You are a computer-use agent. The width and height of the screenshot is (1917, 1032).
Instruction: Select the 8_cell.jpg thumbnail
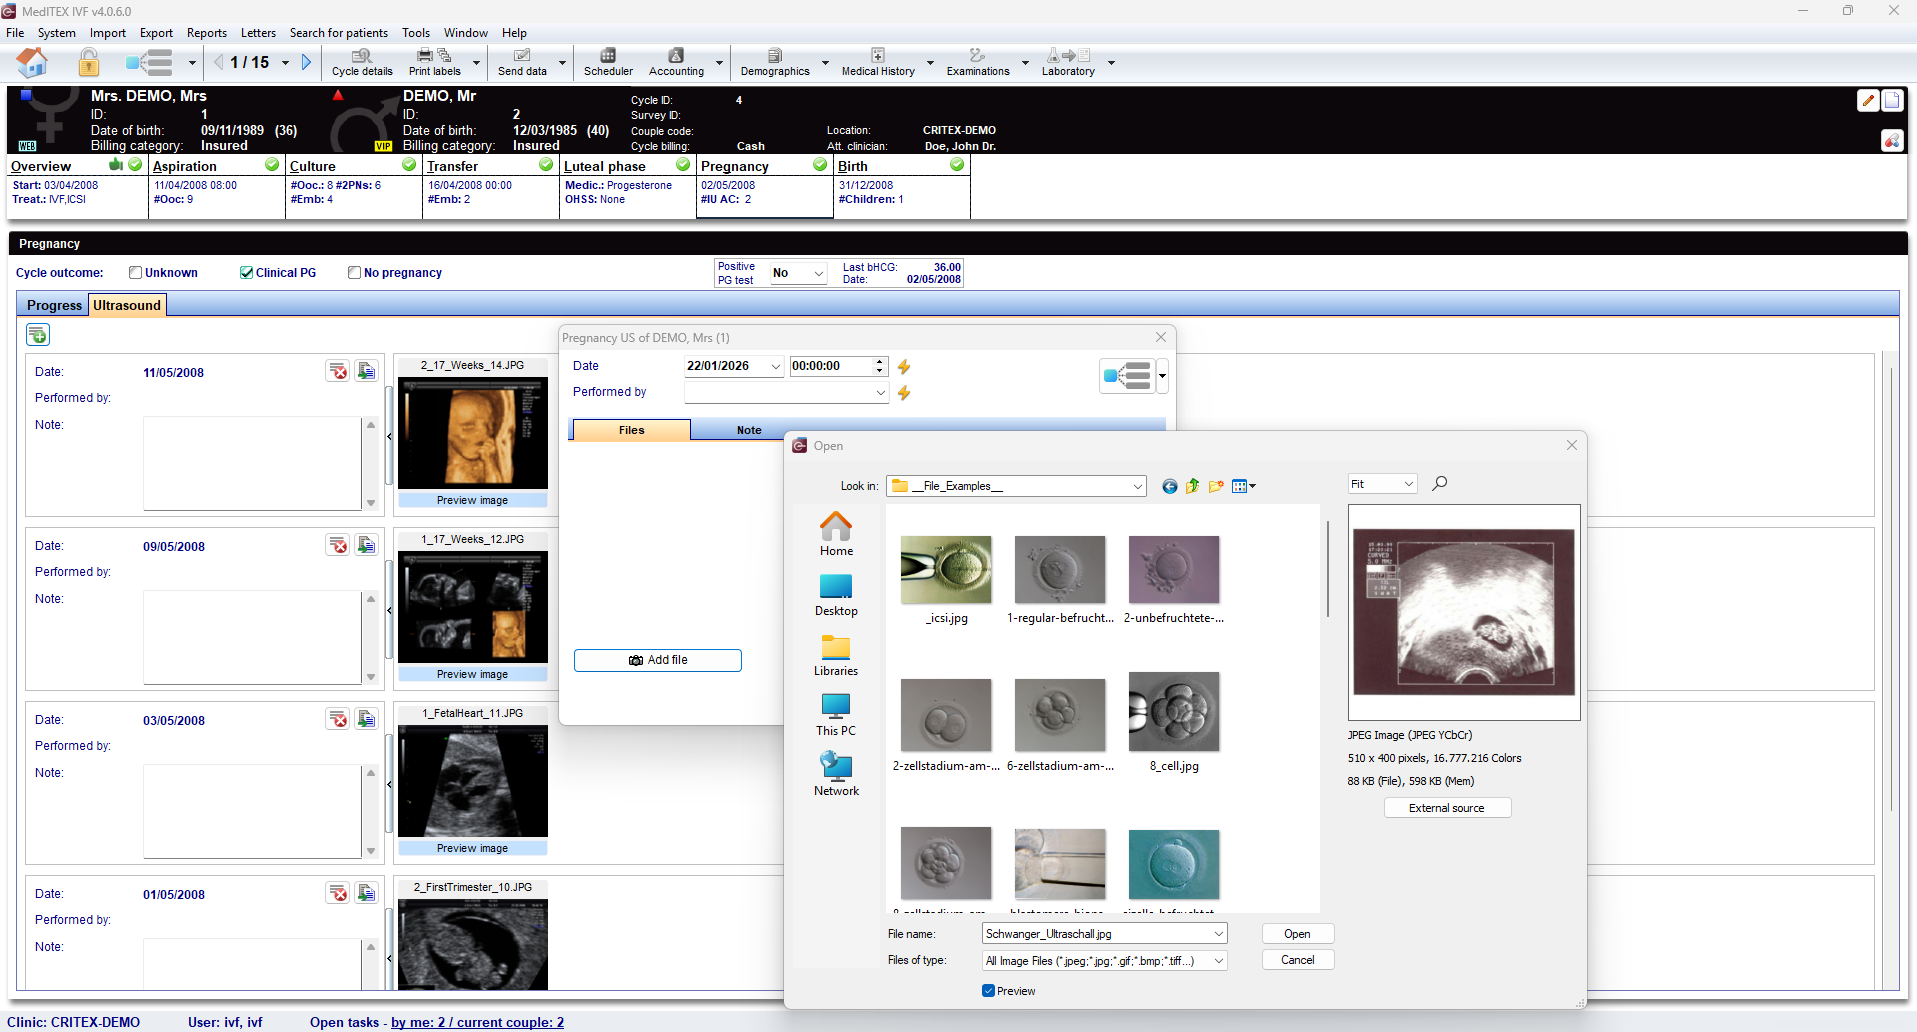point(1174,712)
